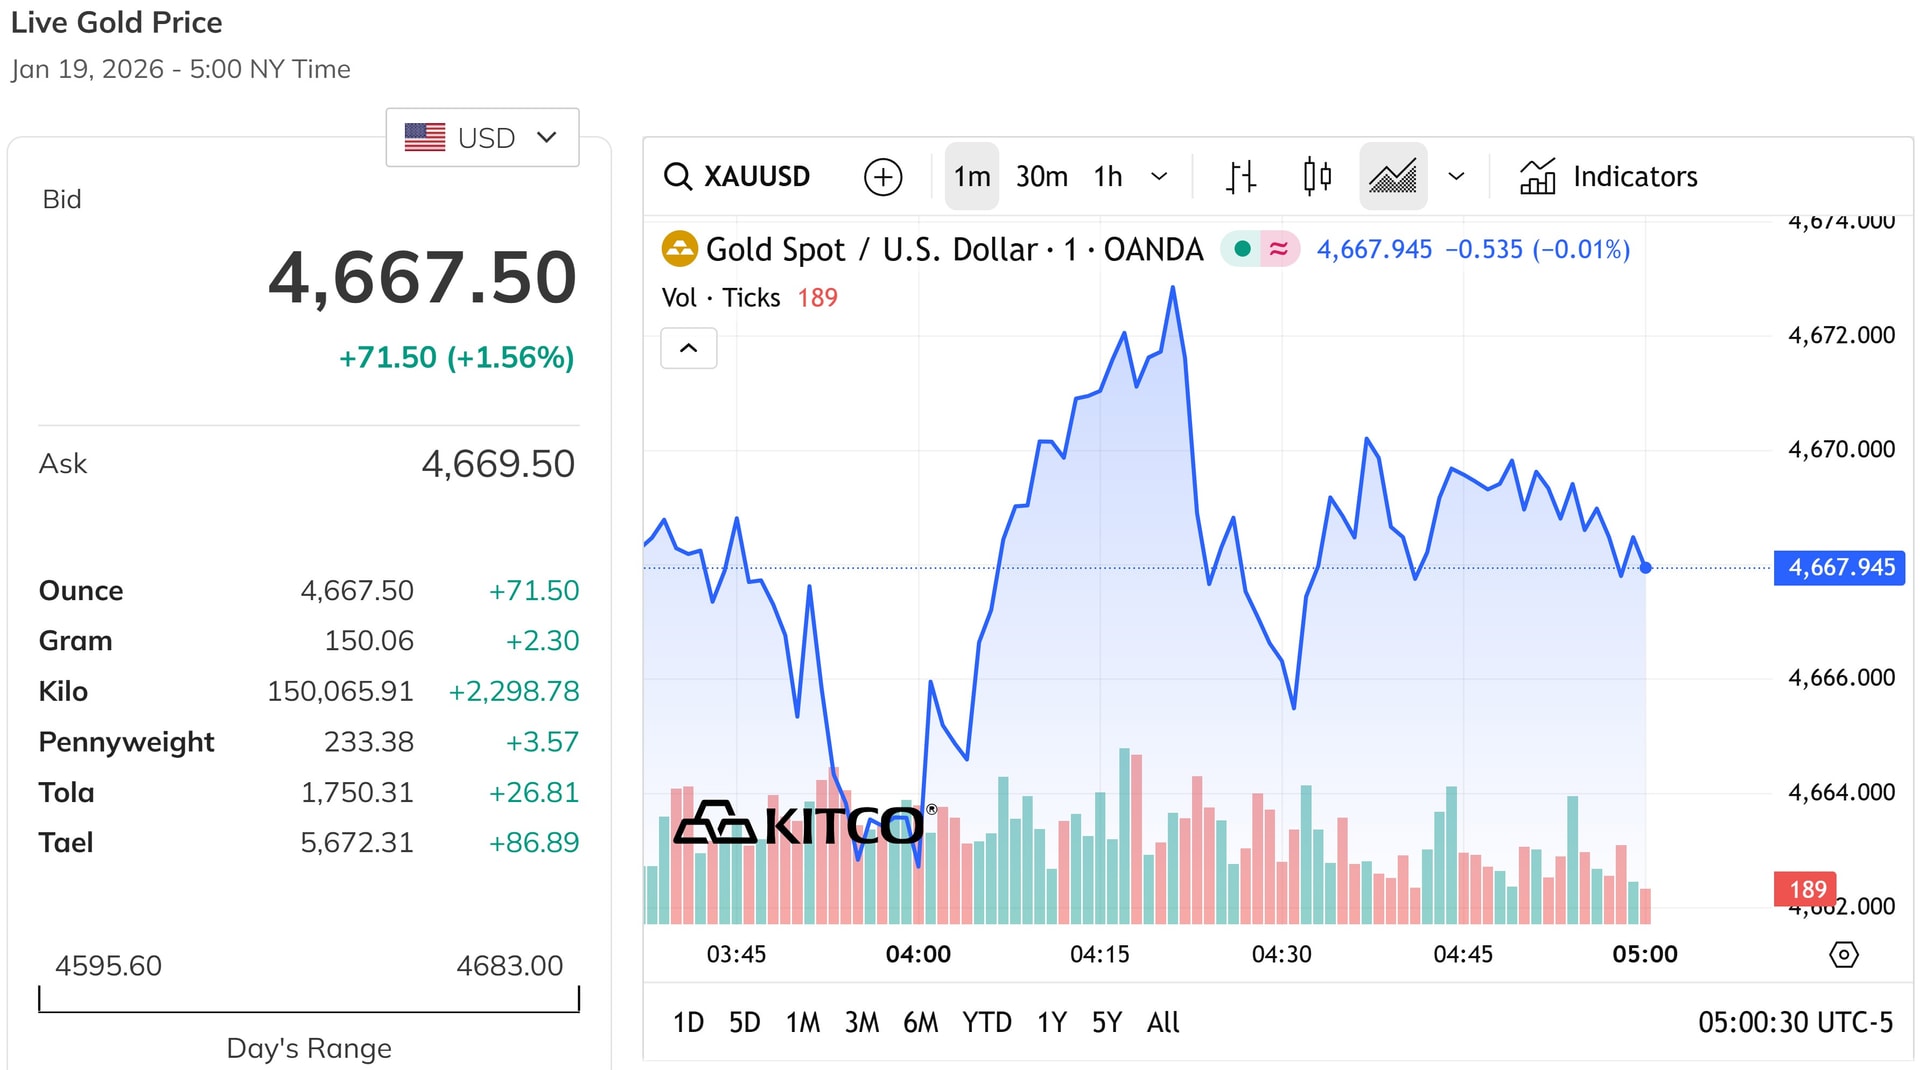1920x1070 pixels.
Task: Select the 30m interval button
Action: click(x=1041, y=176)
